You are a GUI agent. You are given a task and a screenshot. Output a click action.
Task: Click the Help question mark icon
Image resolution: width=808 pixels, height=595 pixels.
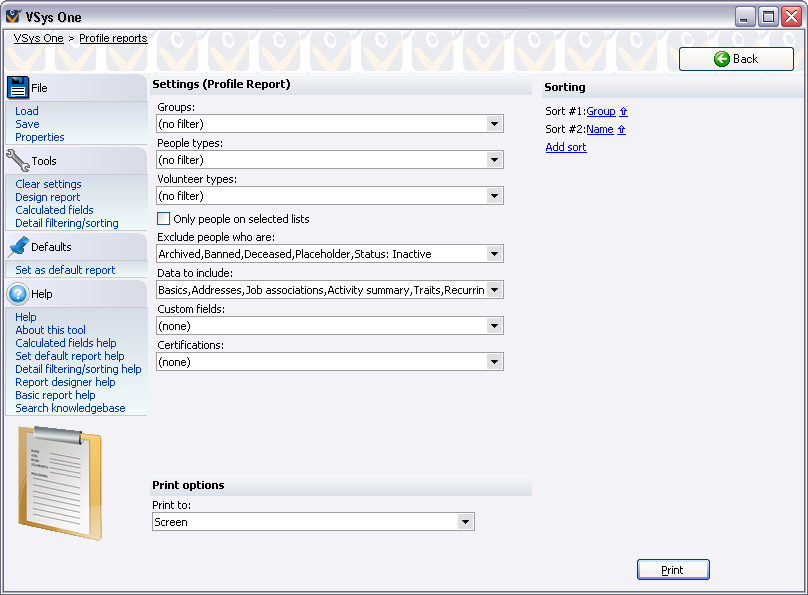(x=18, y=294)
